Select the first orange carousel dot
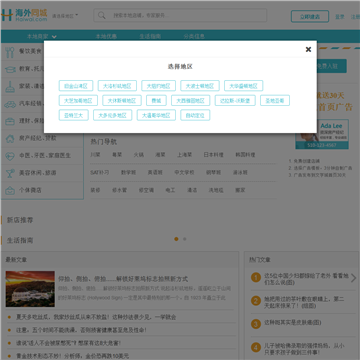 pos(176,239)
